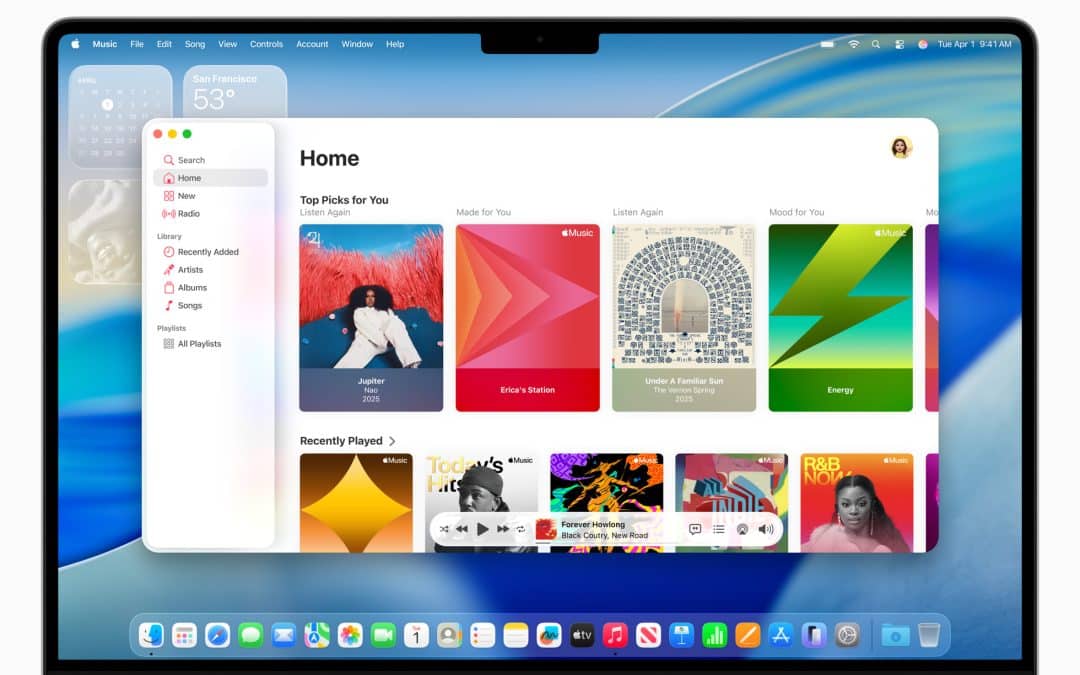Open the account profile avatar

coord(901,147)
